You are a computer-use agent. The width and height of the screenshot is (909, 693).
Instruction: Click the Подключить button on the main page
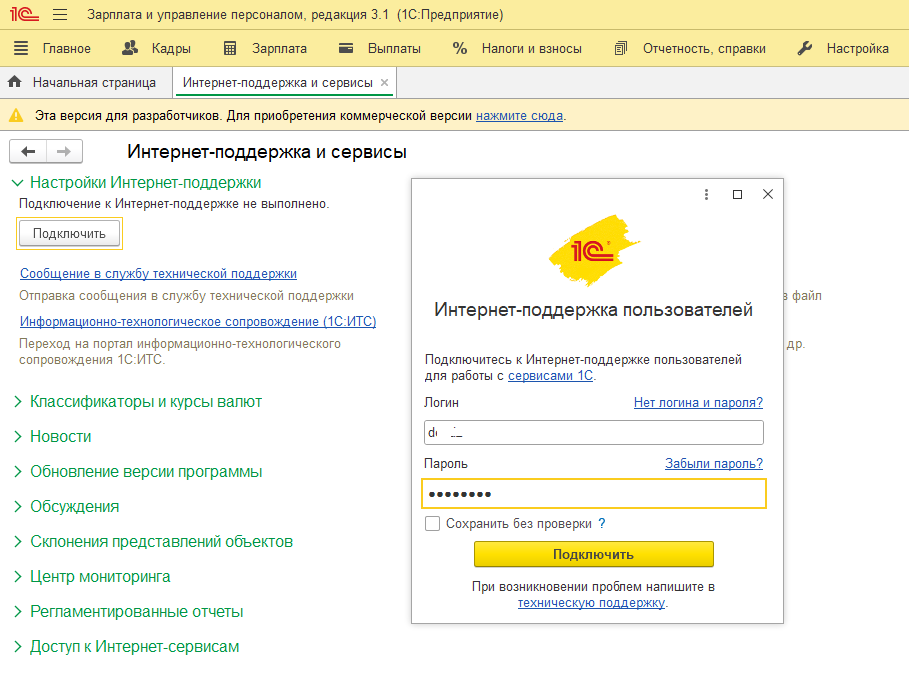coord(70,234)
